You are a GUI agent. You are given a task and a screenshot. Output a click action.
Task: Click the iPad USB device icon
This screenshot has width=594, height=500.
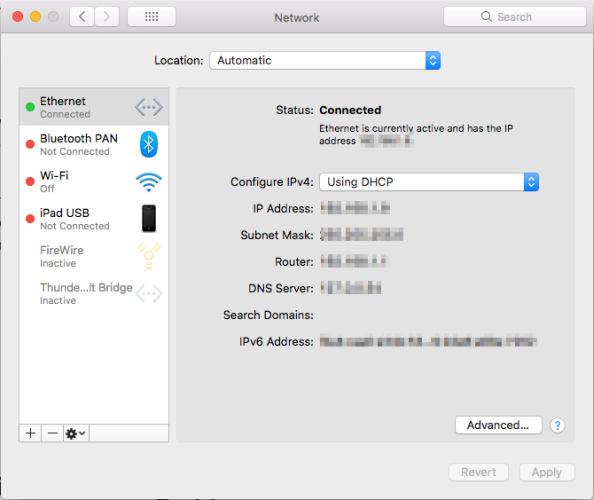click(x=149, y=219)
